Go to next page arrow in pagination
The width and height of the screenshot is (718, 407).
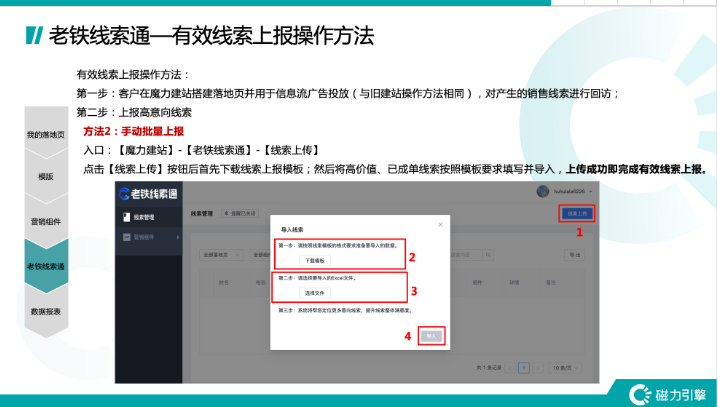(x=538, y=368)
